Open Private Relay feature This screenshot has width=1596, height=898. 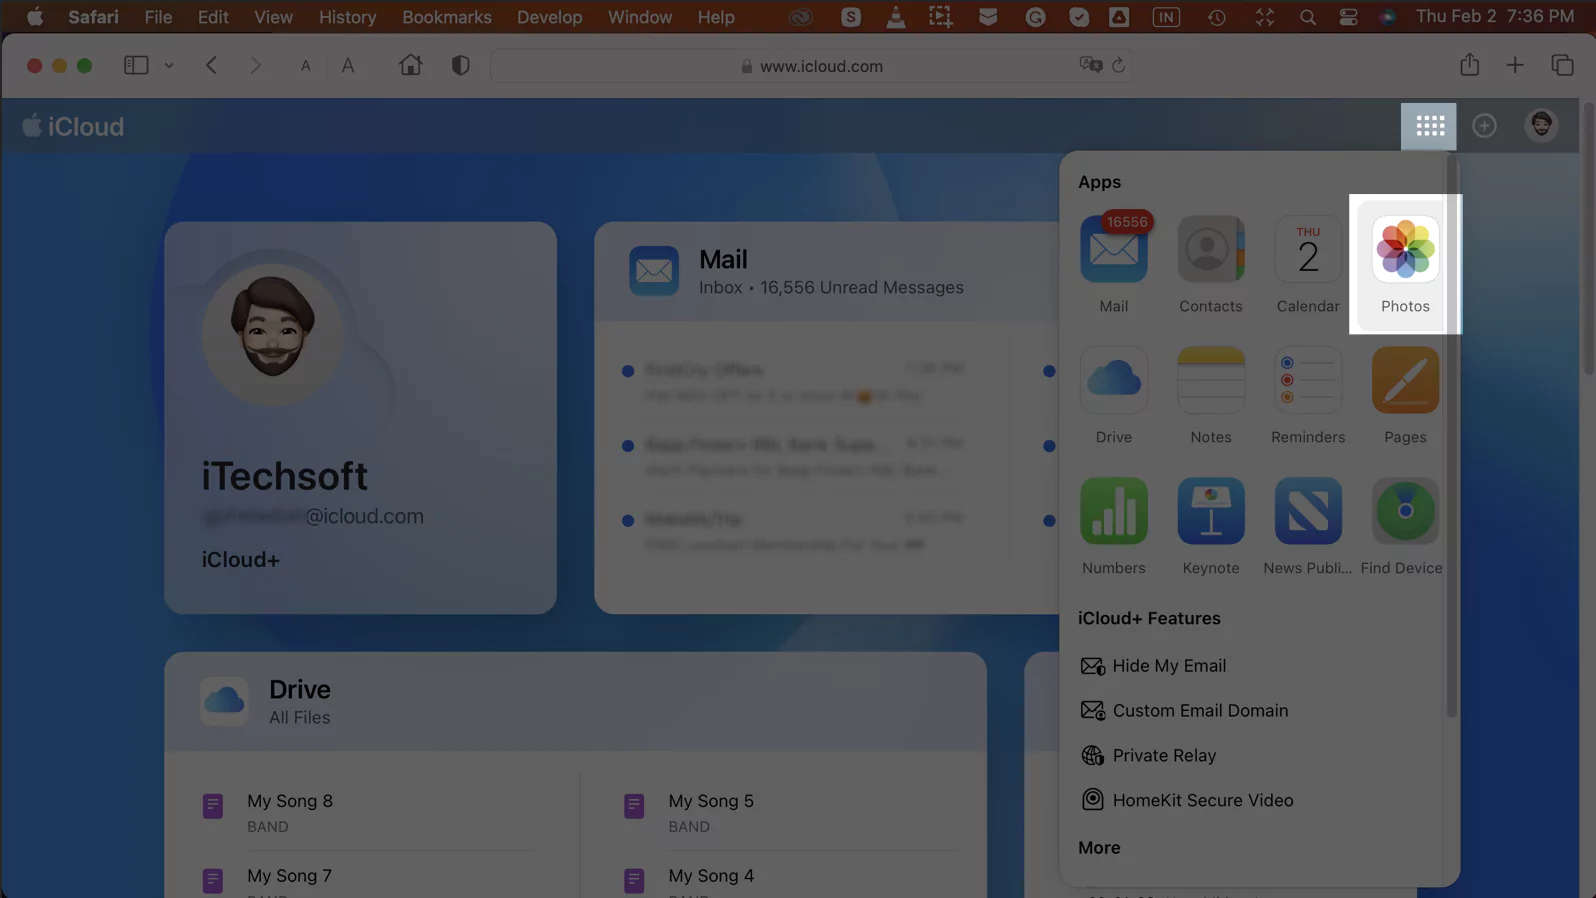pyautogui.click(x=1149, y=756)
